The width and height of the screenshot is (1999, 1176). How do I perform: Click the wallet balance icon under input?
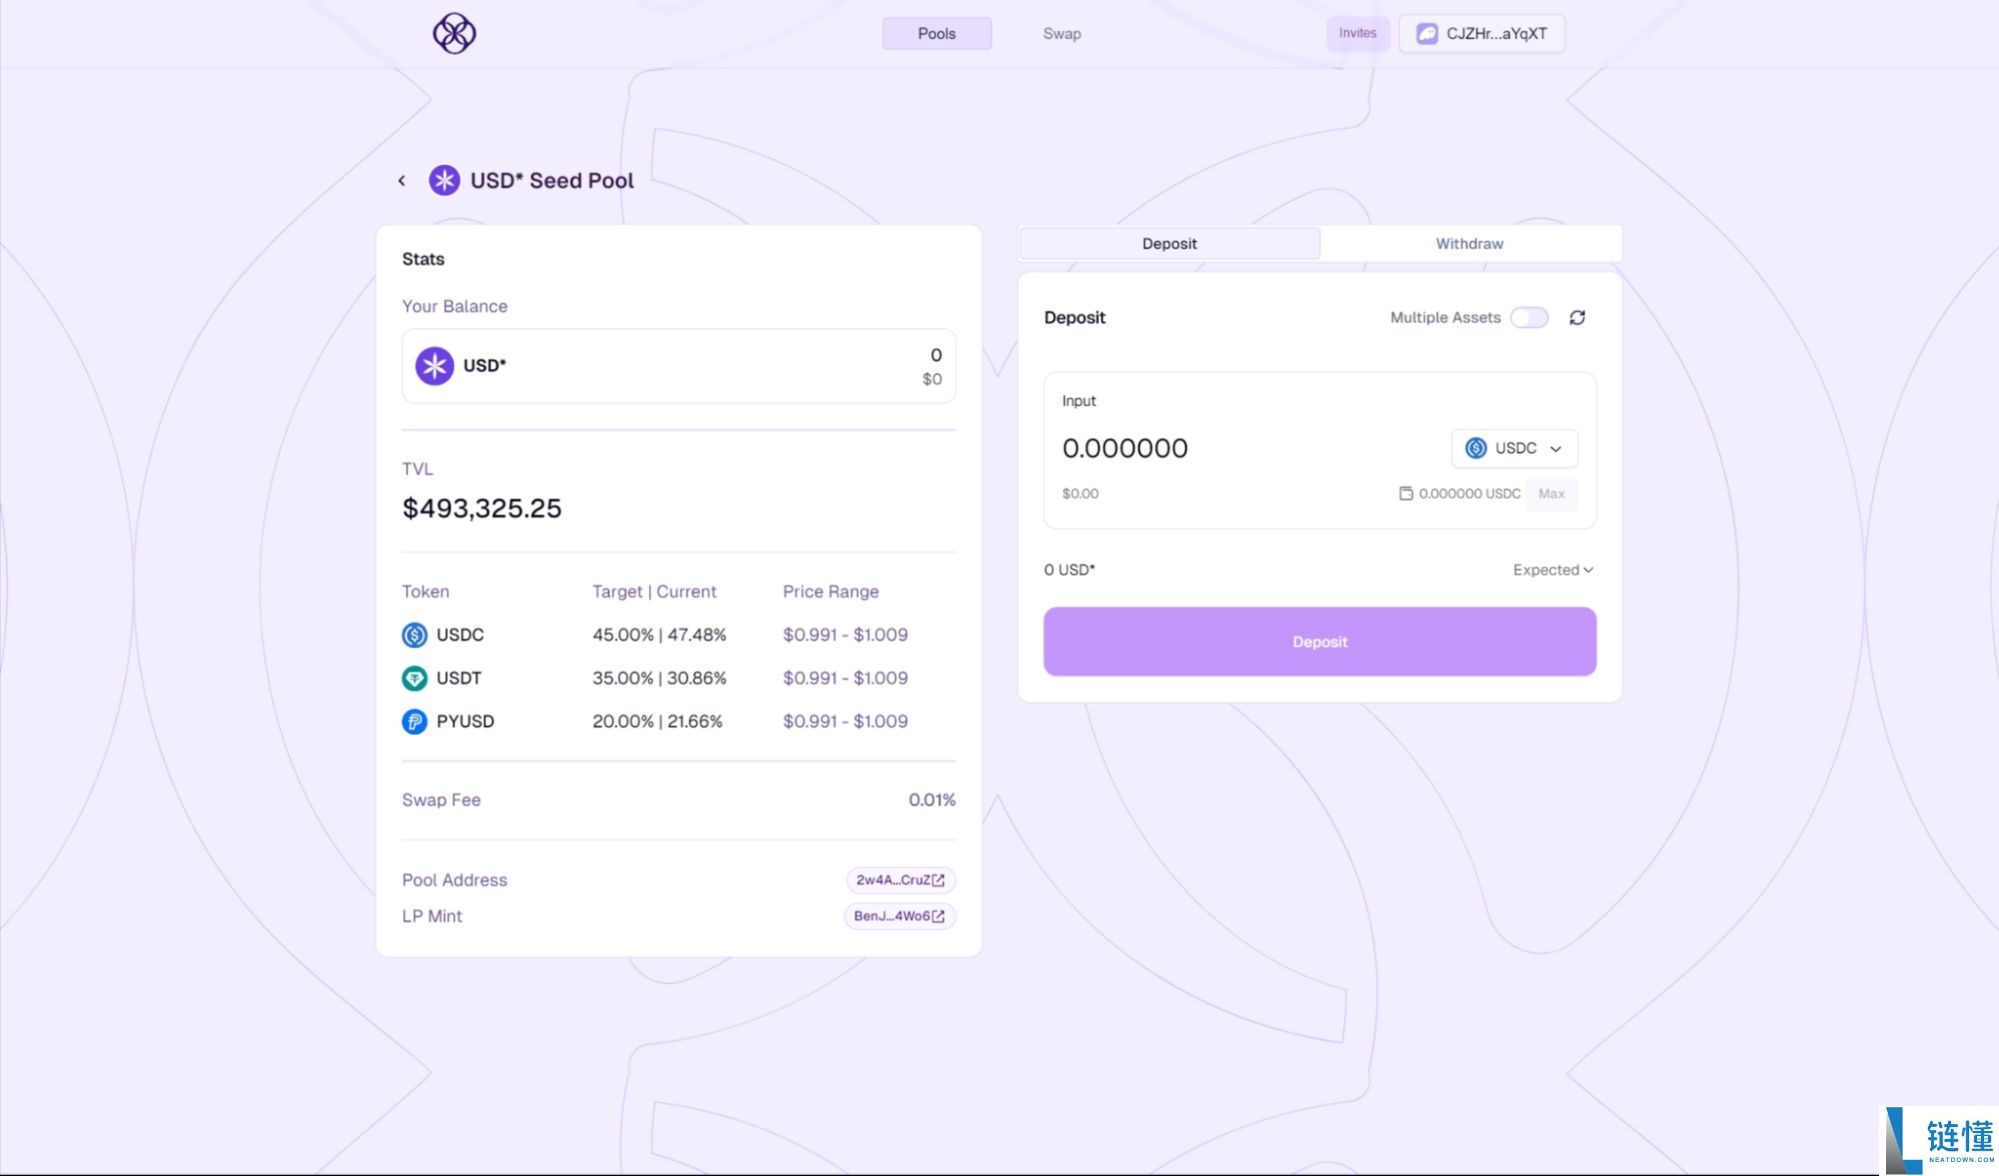[1405, 494]
